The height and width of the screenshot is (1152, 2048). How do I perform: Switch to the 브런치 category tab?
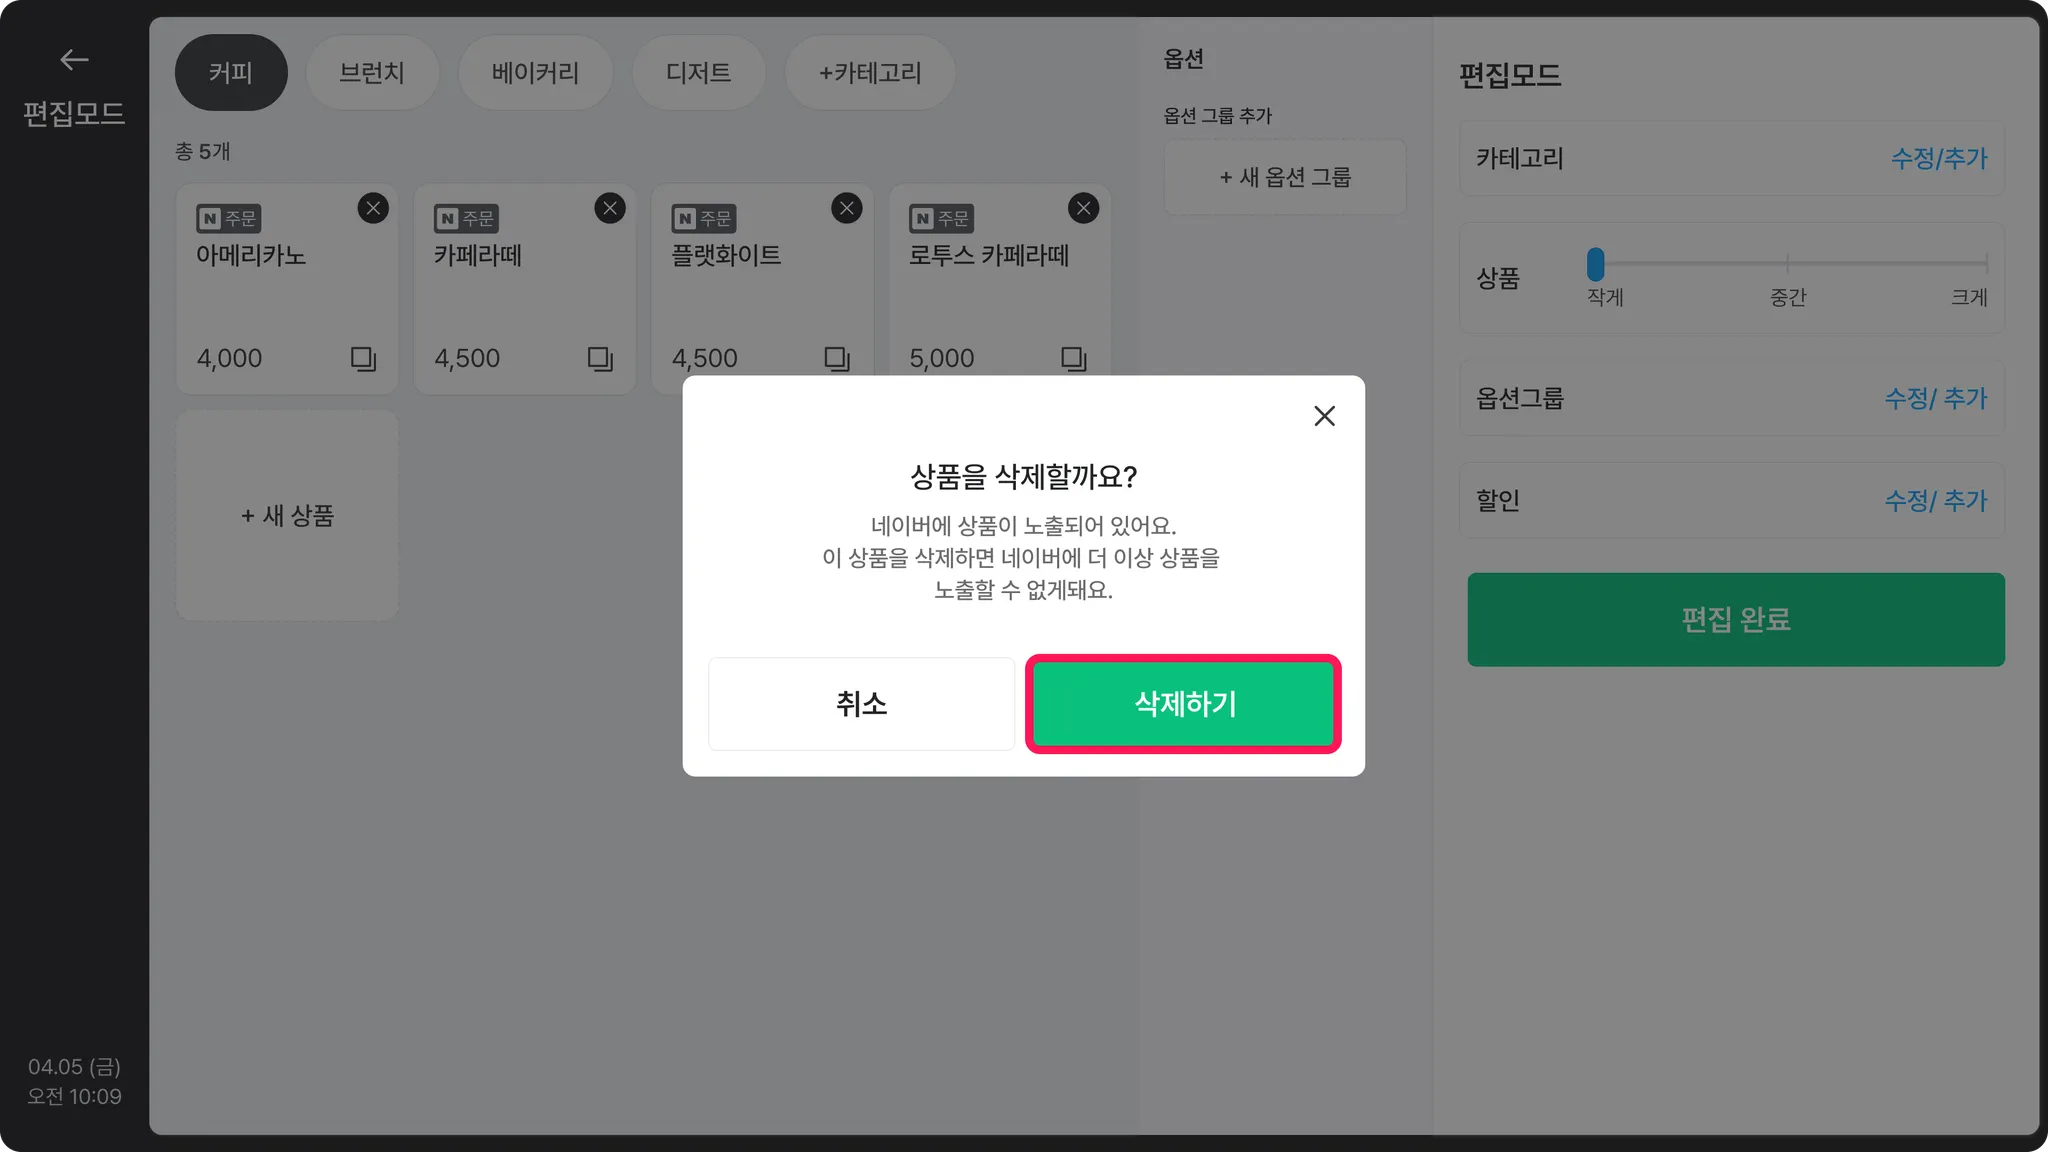(x=372, y=73)
